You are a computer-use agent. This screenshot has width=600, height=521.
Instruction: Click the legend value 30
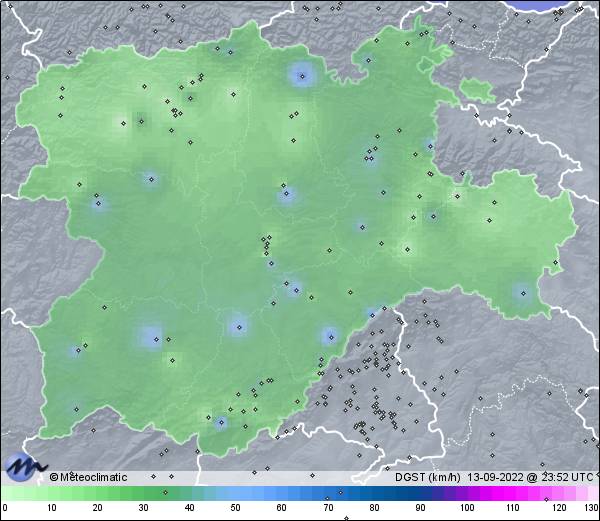[143, 508]
